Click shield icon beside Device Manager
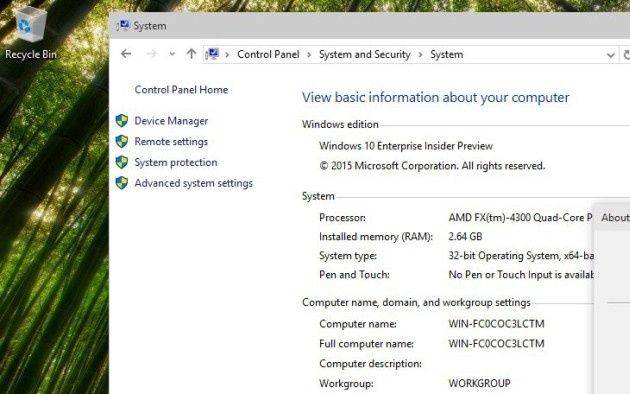The height and width of the screenshot is (394, 630). tap(122, 120)
